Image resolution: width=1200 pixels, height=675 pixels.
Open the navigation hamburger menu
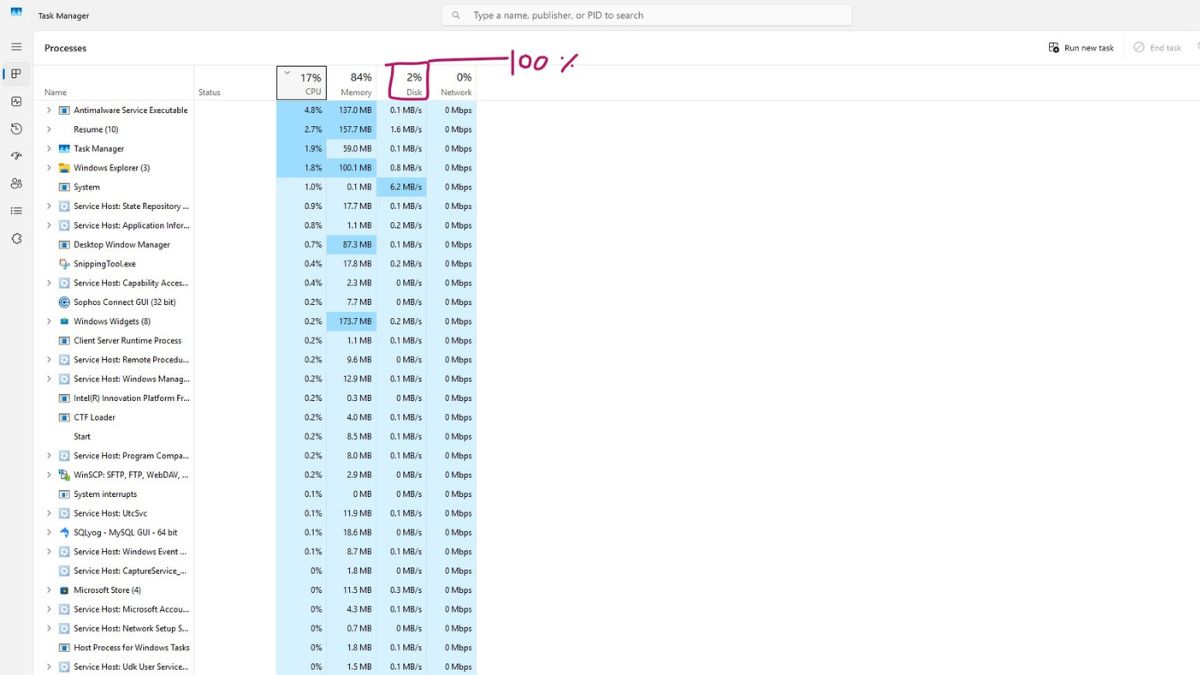pyautogui.click(x=16, y=46)
